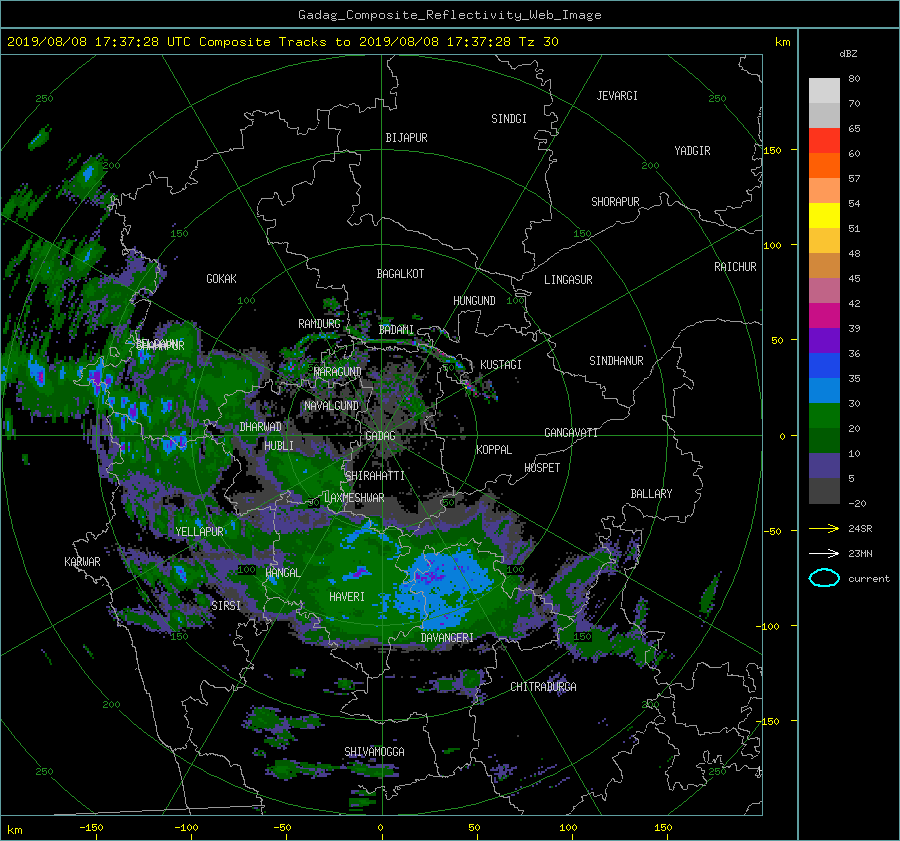Image resolution: width=900 pixels, height=841 pixels.
Task: Click the white 23MN arrow legend icon
Action: point(824,553)
